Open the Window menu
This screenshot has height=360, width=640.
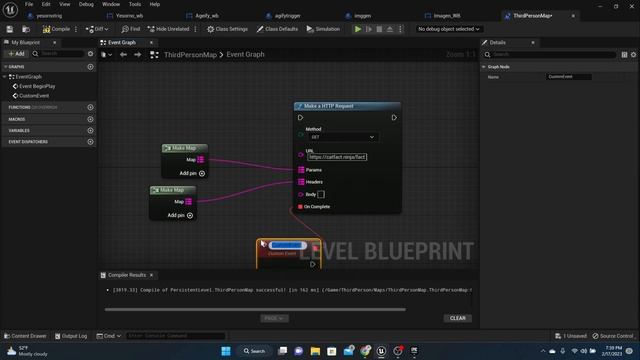(111, 4)
